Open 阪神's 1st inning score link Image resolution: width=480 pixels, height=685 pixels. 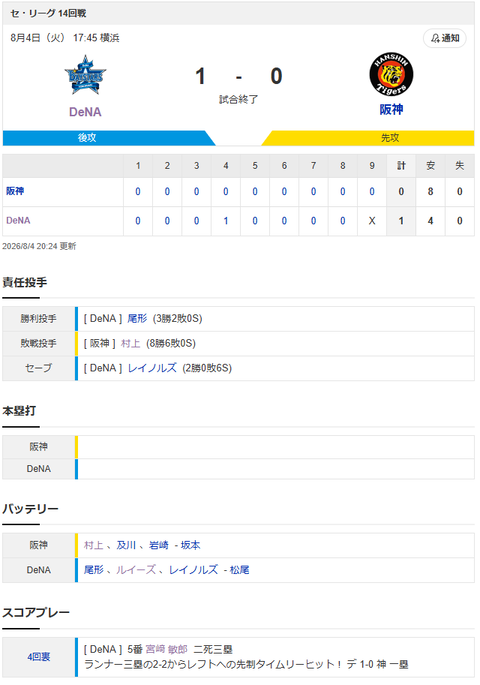coord(138,191)
